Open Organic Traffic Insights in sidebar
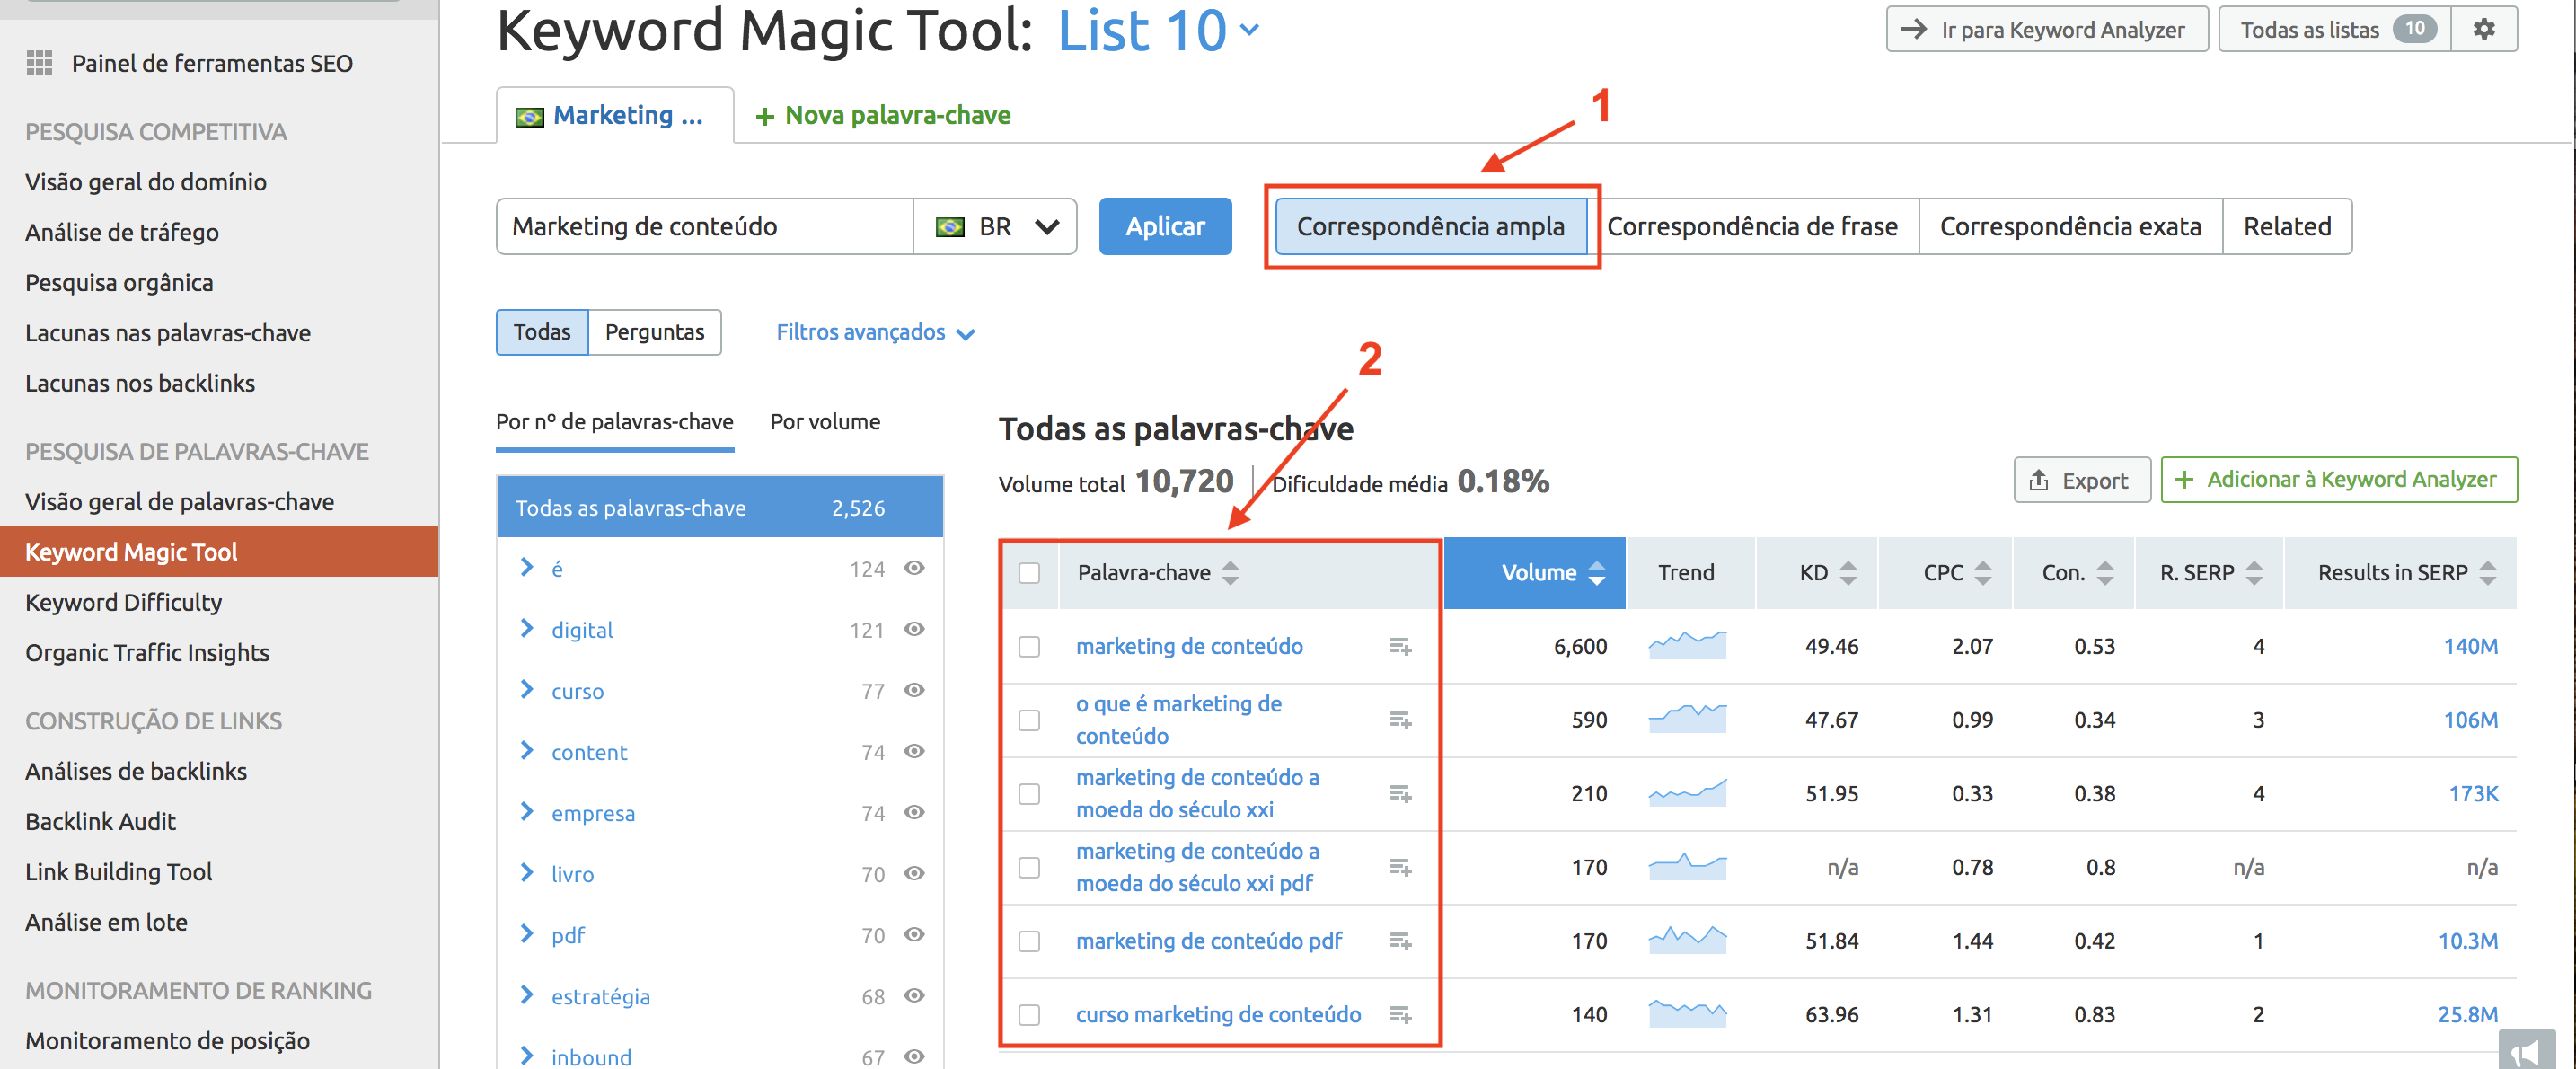2576x1069 pixels. (148, 652)
